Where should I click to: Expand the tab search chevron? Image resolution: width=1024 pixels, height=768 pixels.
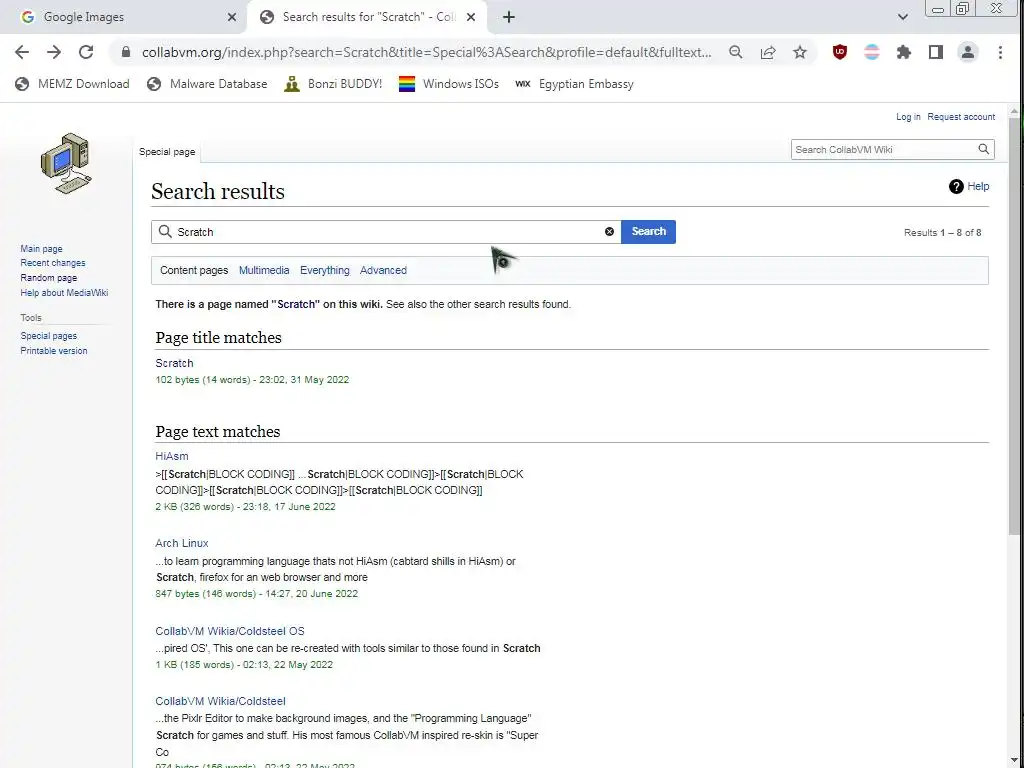[903, 17]
